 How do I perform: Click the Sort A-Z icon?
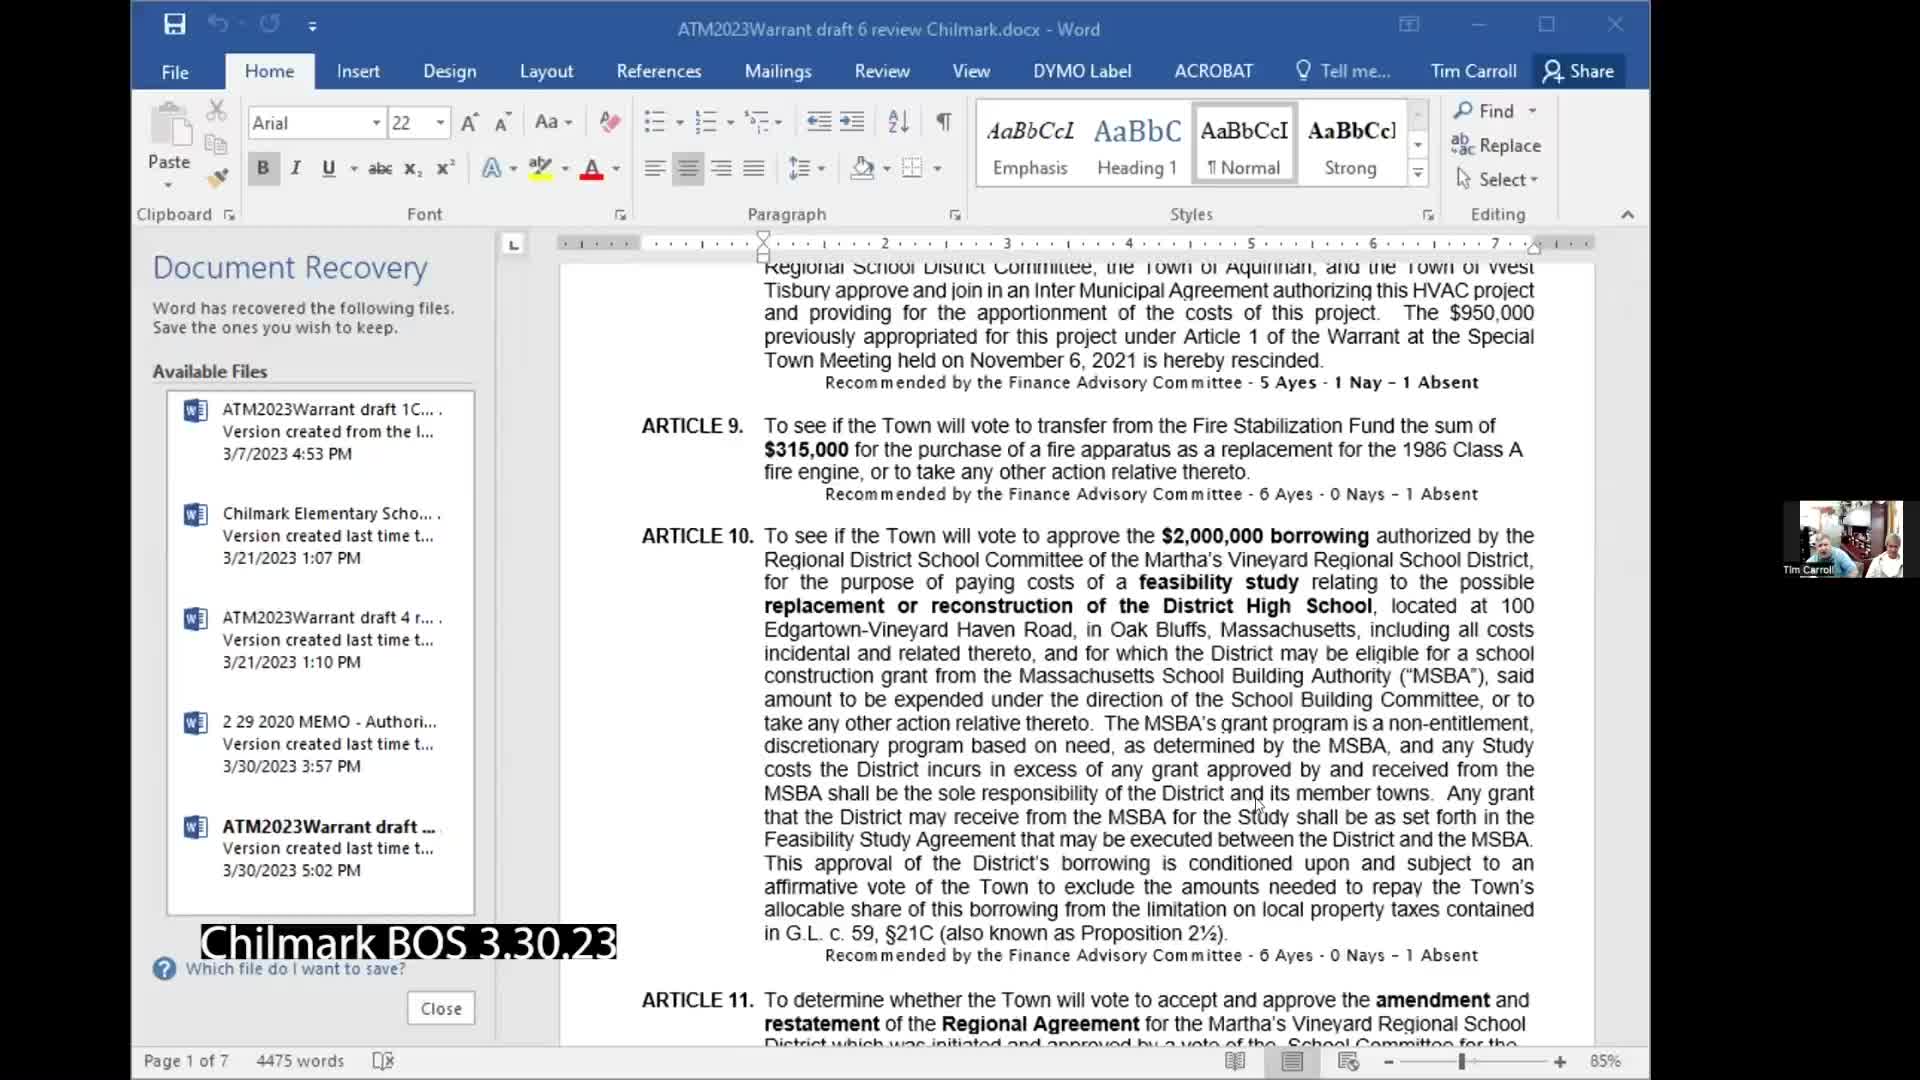898,123
